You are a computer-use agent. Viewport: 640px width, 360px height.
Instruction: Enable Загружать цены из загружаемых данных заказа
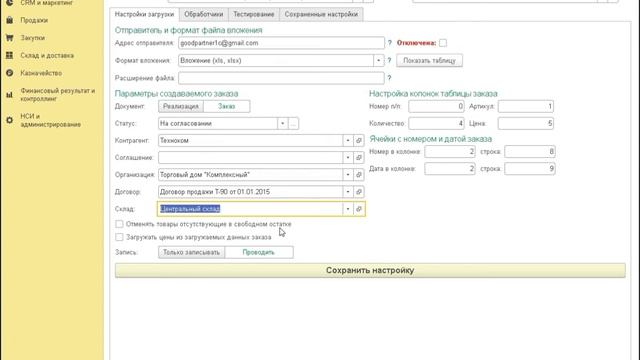coord(119,237)
